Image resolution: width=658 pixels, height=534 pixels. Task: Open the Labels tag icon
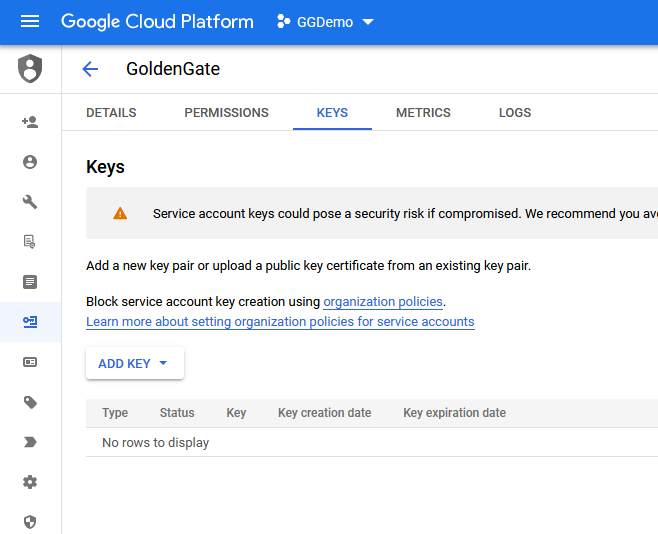tap(30, 402)
